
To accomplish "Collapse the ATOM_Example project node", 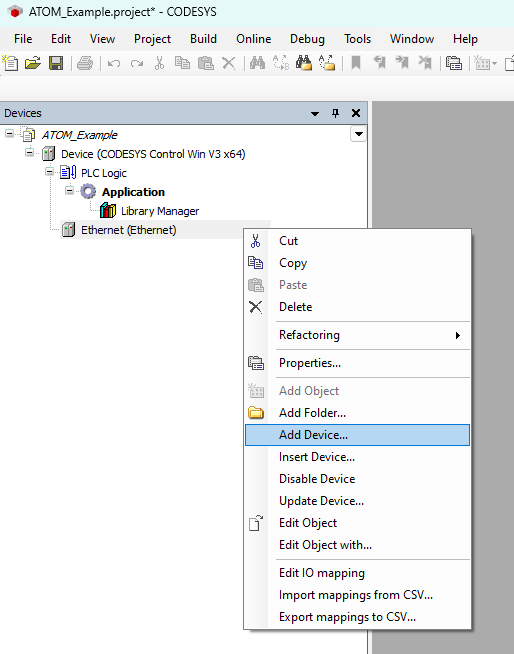I will [x=10, y=133].
